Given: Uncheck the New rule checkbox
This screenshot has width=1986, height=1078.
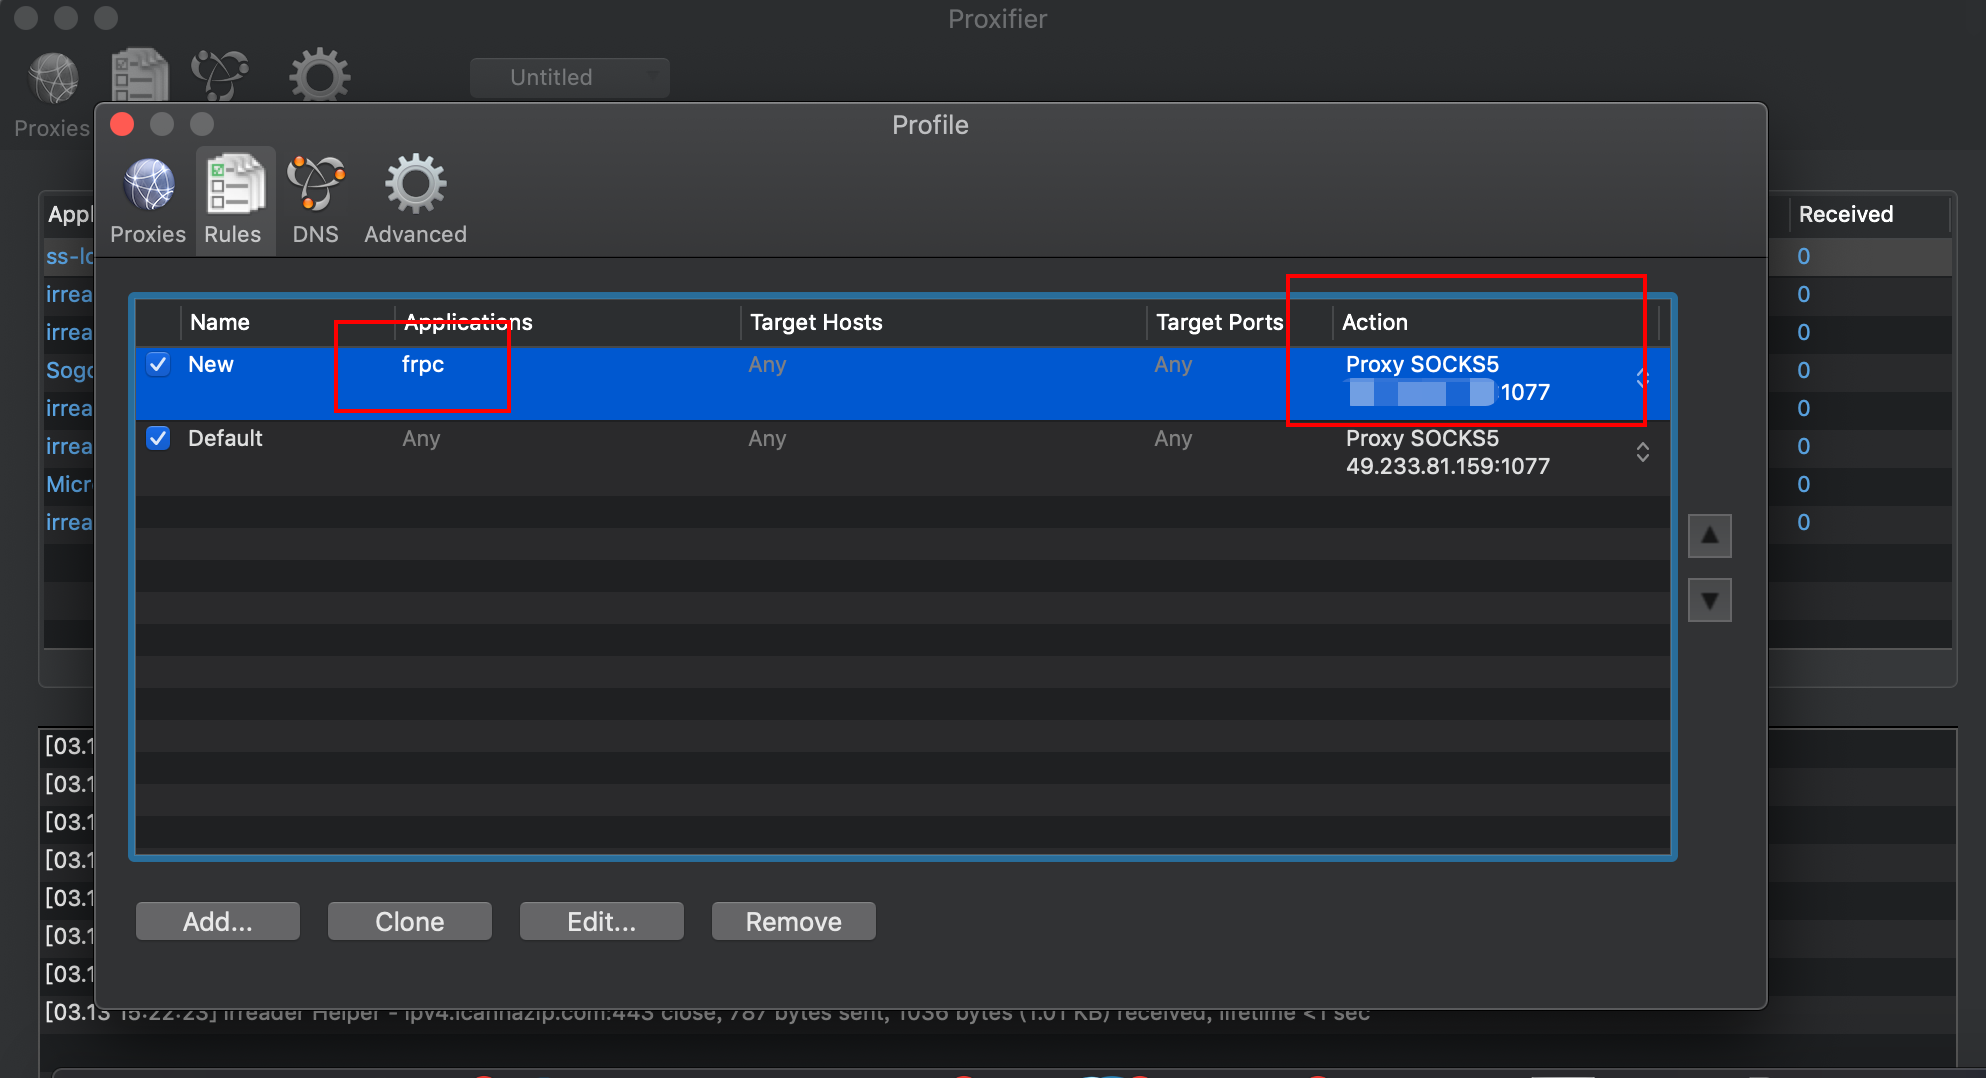Looking at the screenshot, I should pyautogui.click(x=158, y=364).
